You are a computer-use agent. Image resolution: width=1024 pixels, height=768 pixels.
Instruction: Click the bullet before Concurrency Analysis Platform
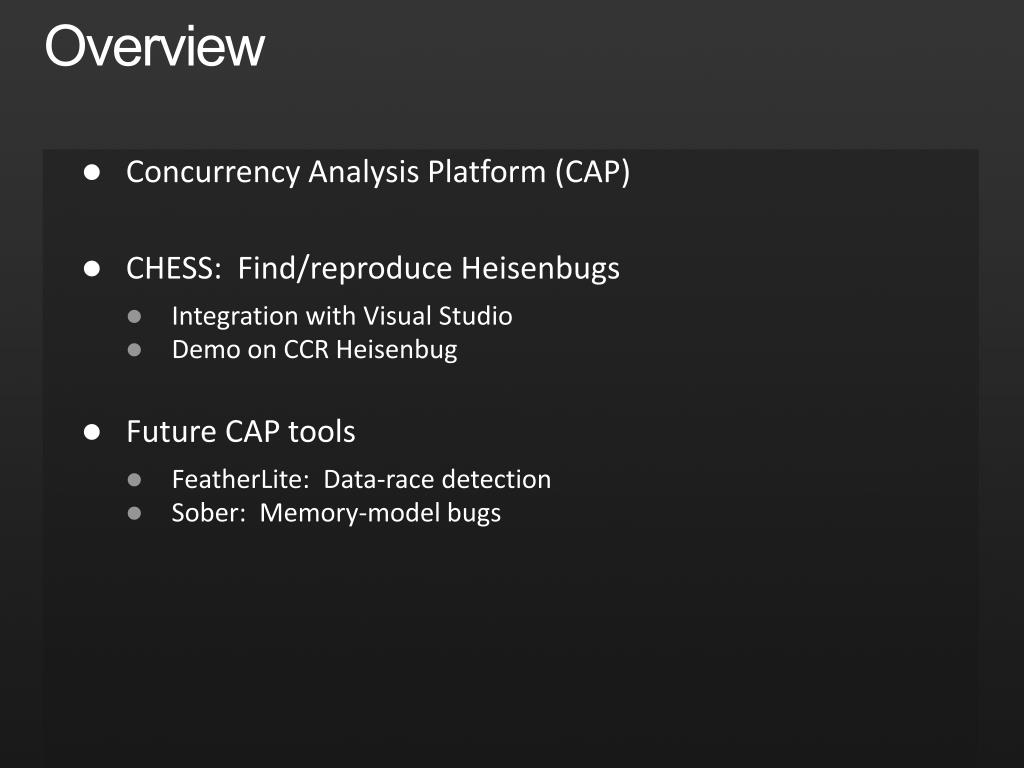pos(92,172)
